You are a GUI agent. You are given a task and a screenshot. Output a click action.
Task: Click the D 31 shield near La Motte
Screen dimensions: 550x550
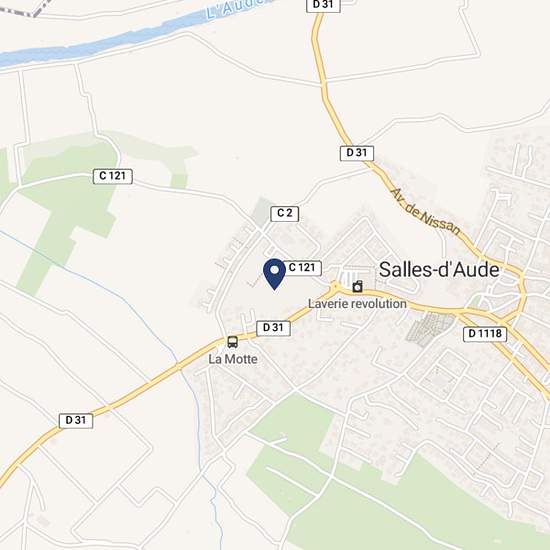click(273, 328)
